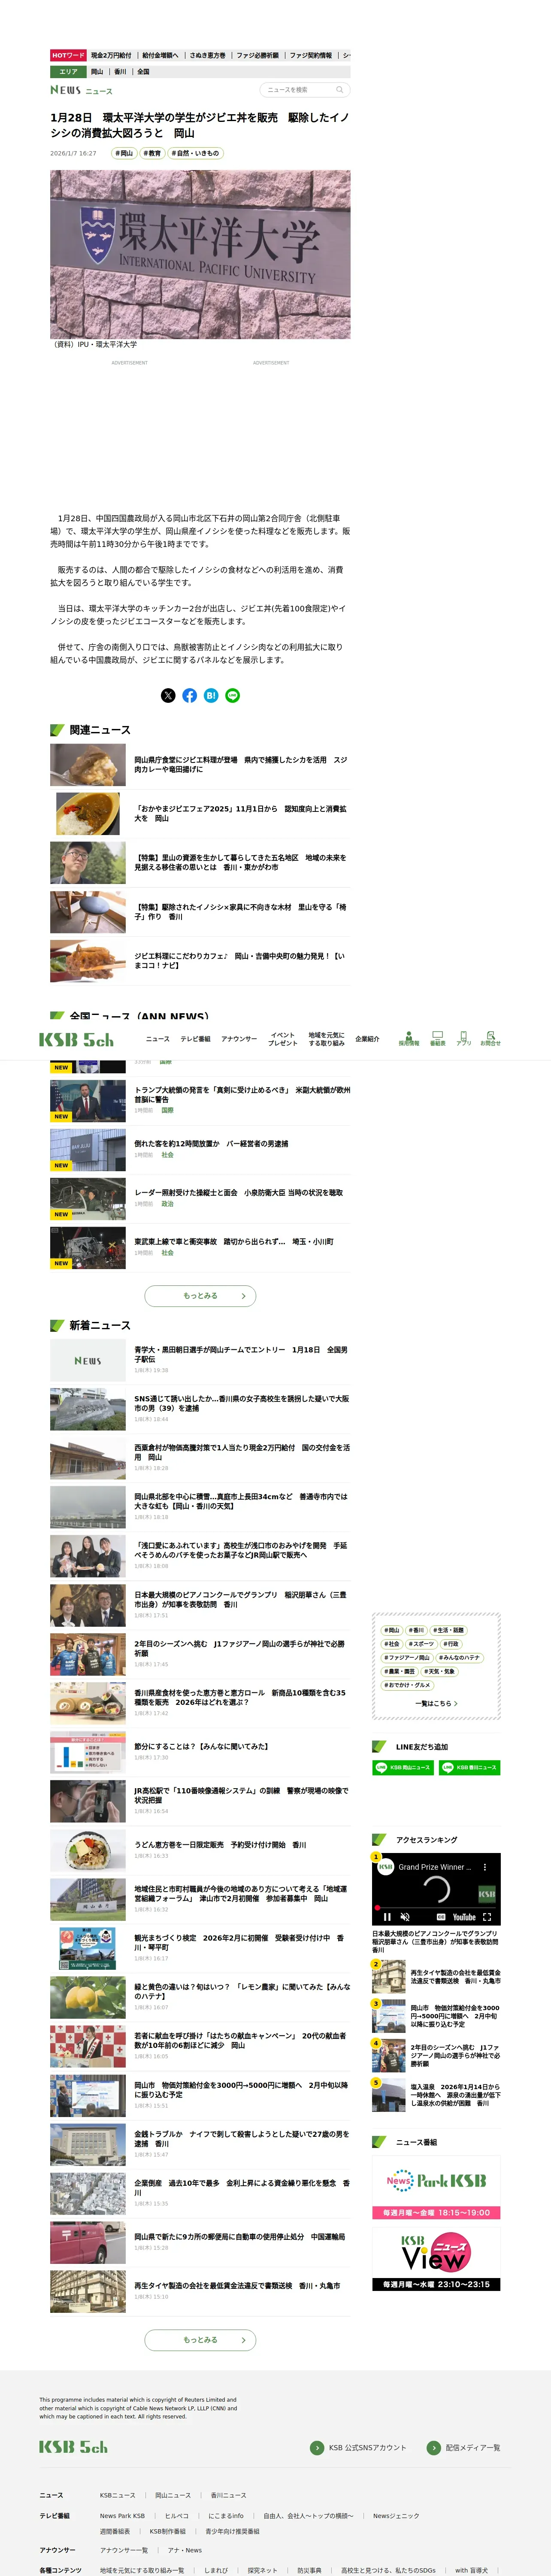Open thumbnail for ジビエ料理にこだわりカフェ story
The image size is (551, 2576).
[x=88, y=961]
